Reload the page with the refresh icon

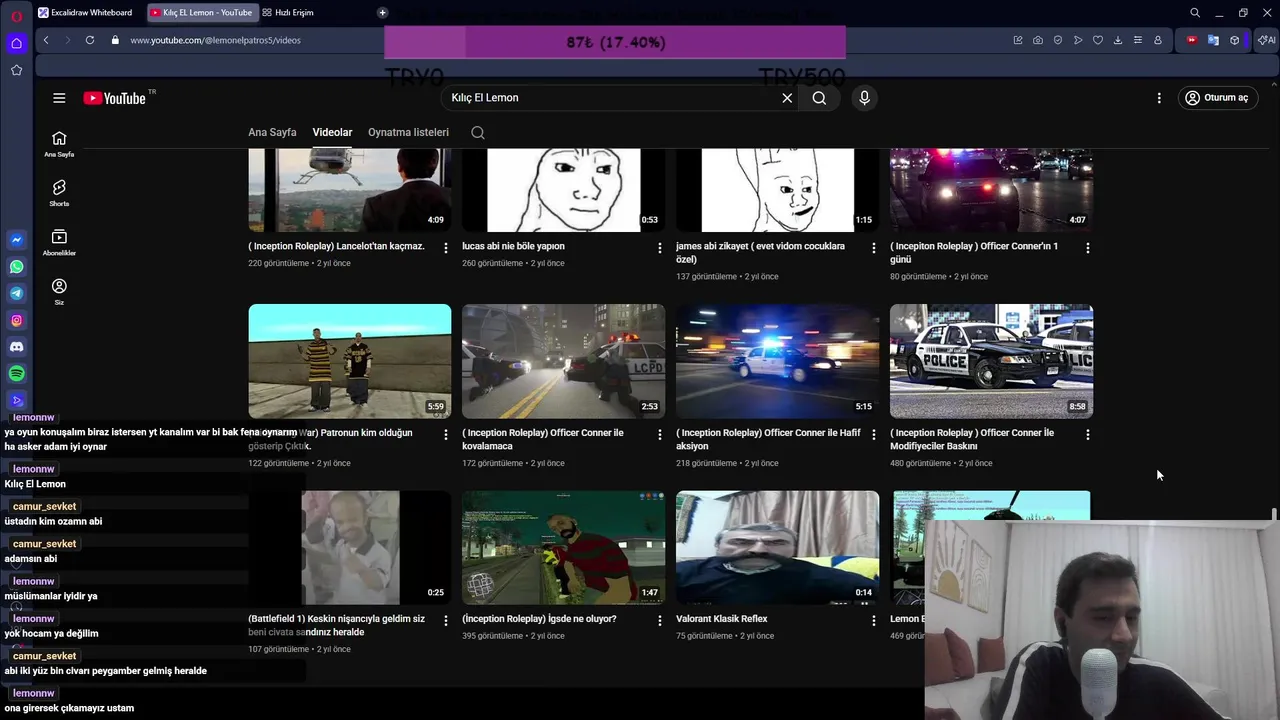(90, 40)
